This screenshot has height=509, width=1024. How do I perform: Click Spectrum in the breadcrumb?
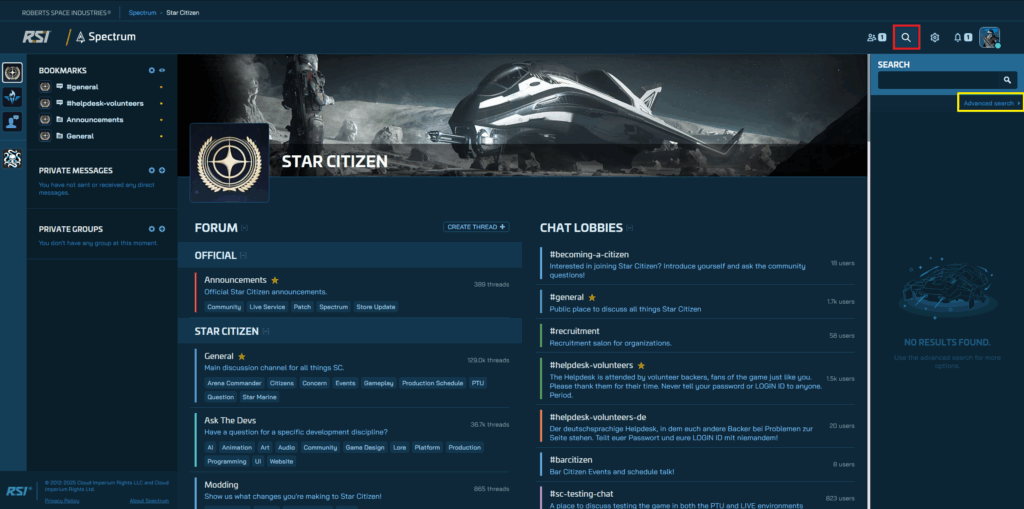(142, 12)
